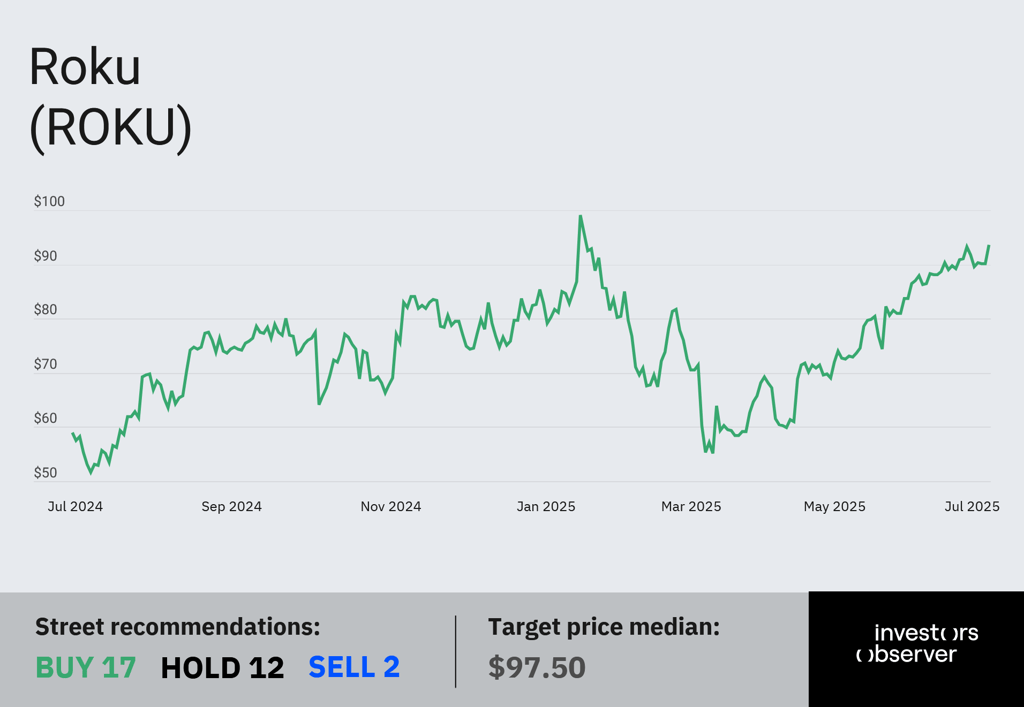Click the $60 y-axis label
The width and height of the screenshot is (1024, 707).
(46, 418)
